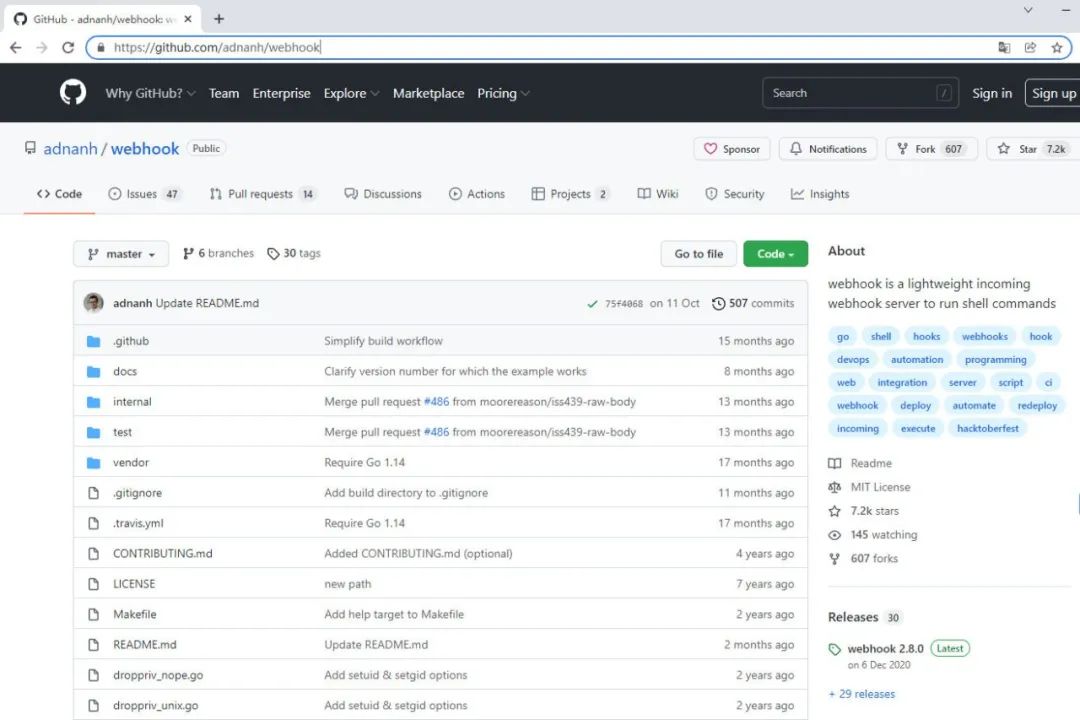Screen dimensions: 1080x720
Task: Open the 6 branches link
Action: click(218, 254)
